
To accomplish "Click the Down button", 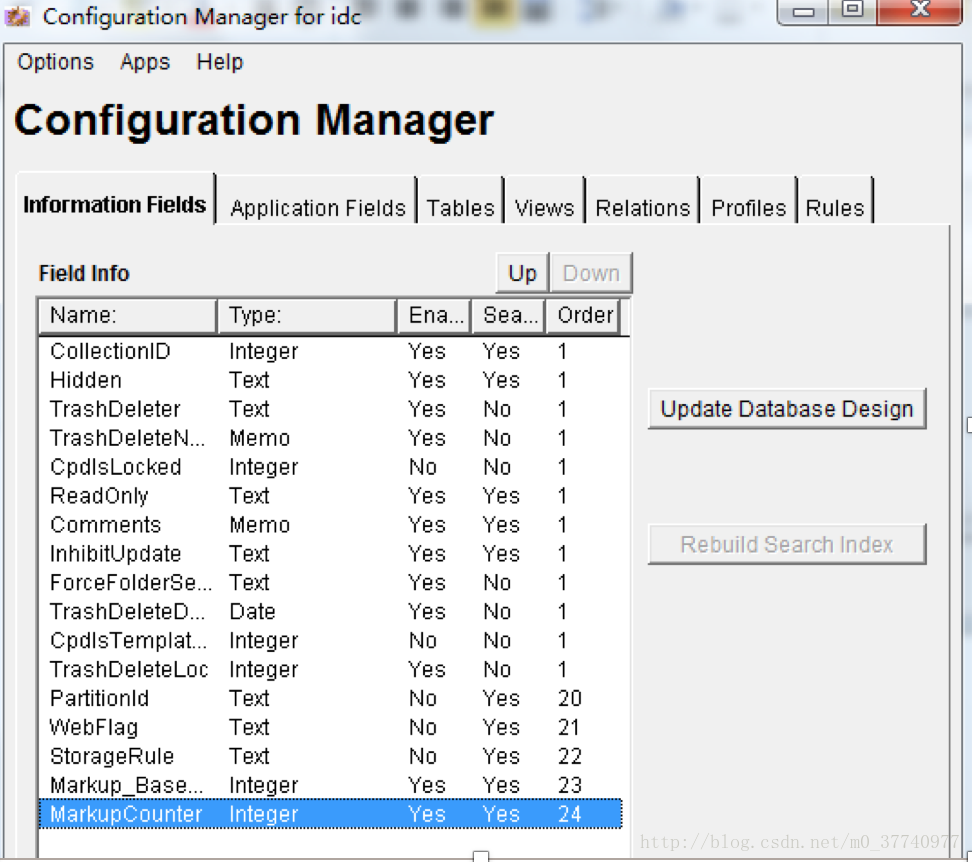I will 591,272.
